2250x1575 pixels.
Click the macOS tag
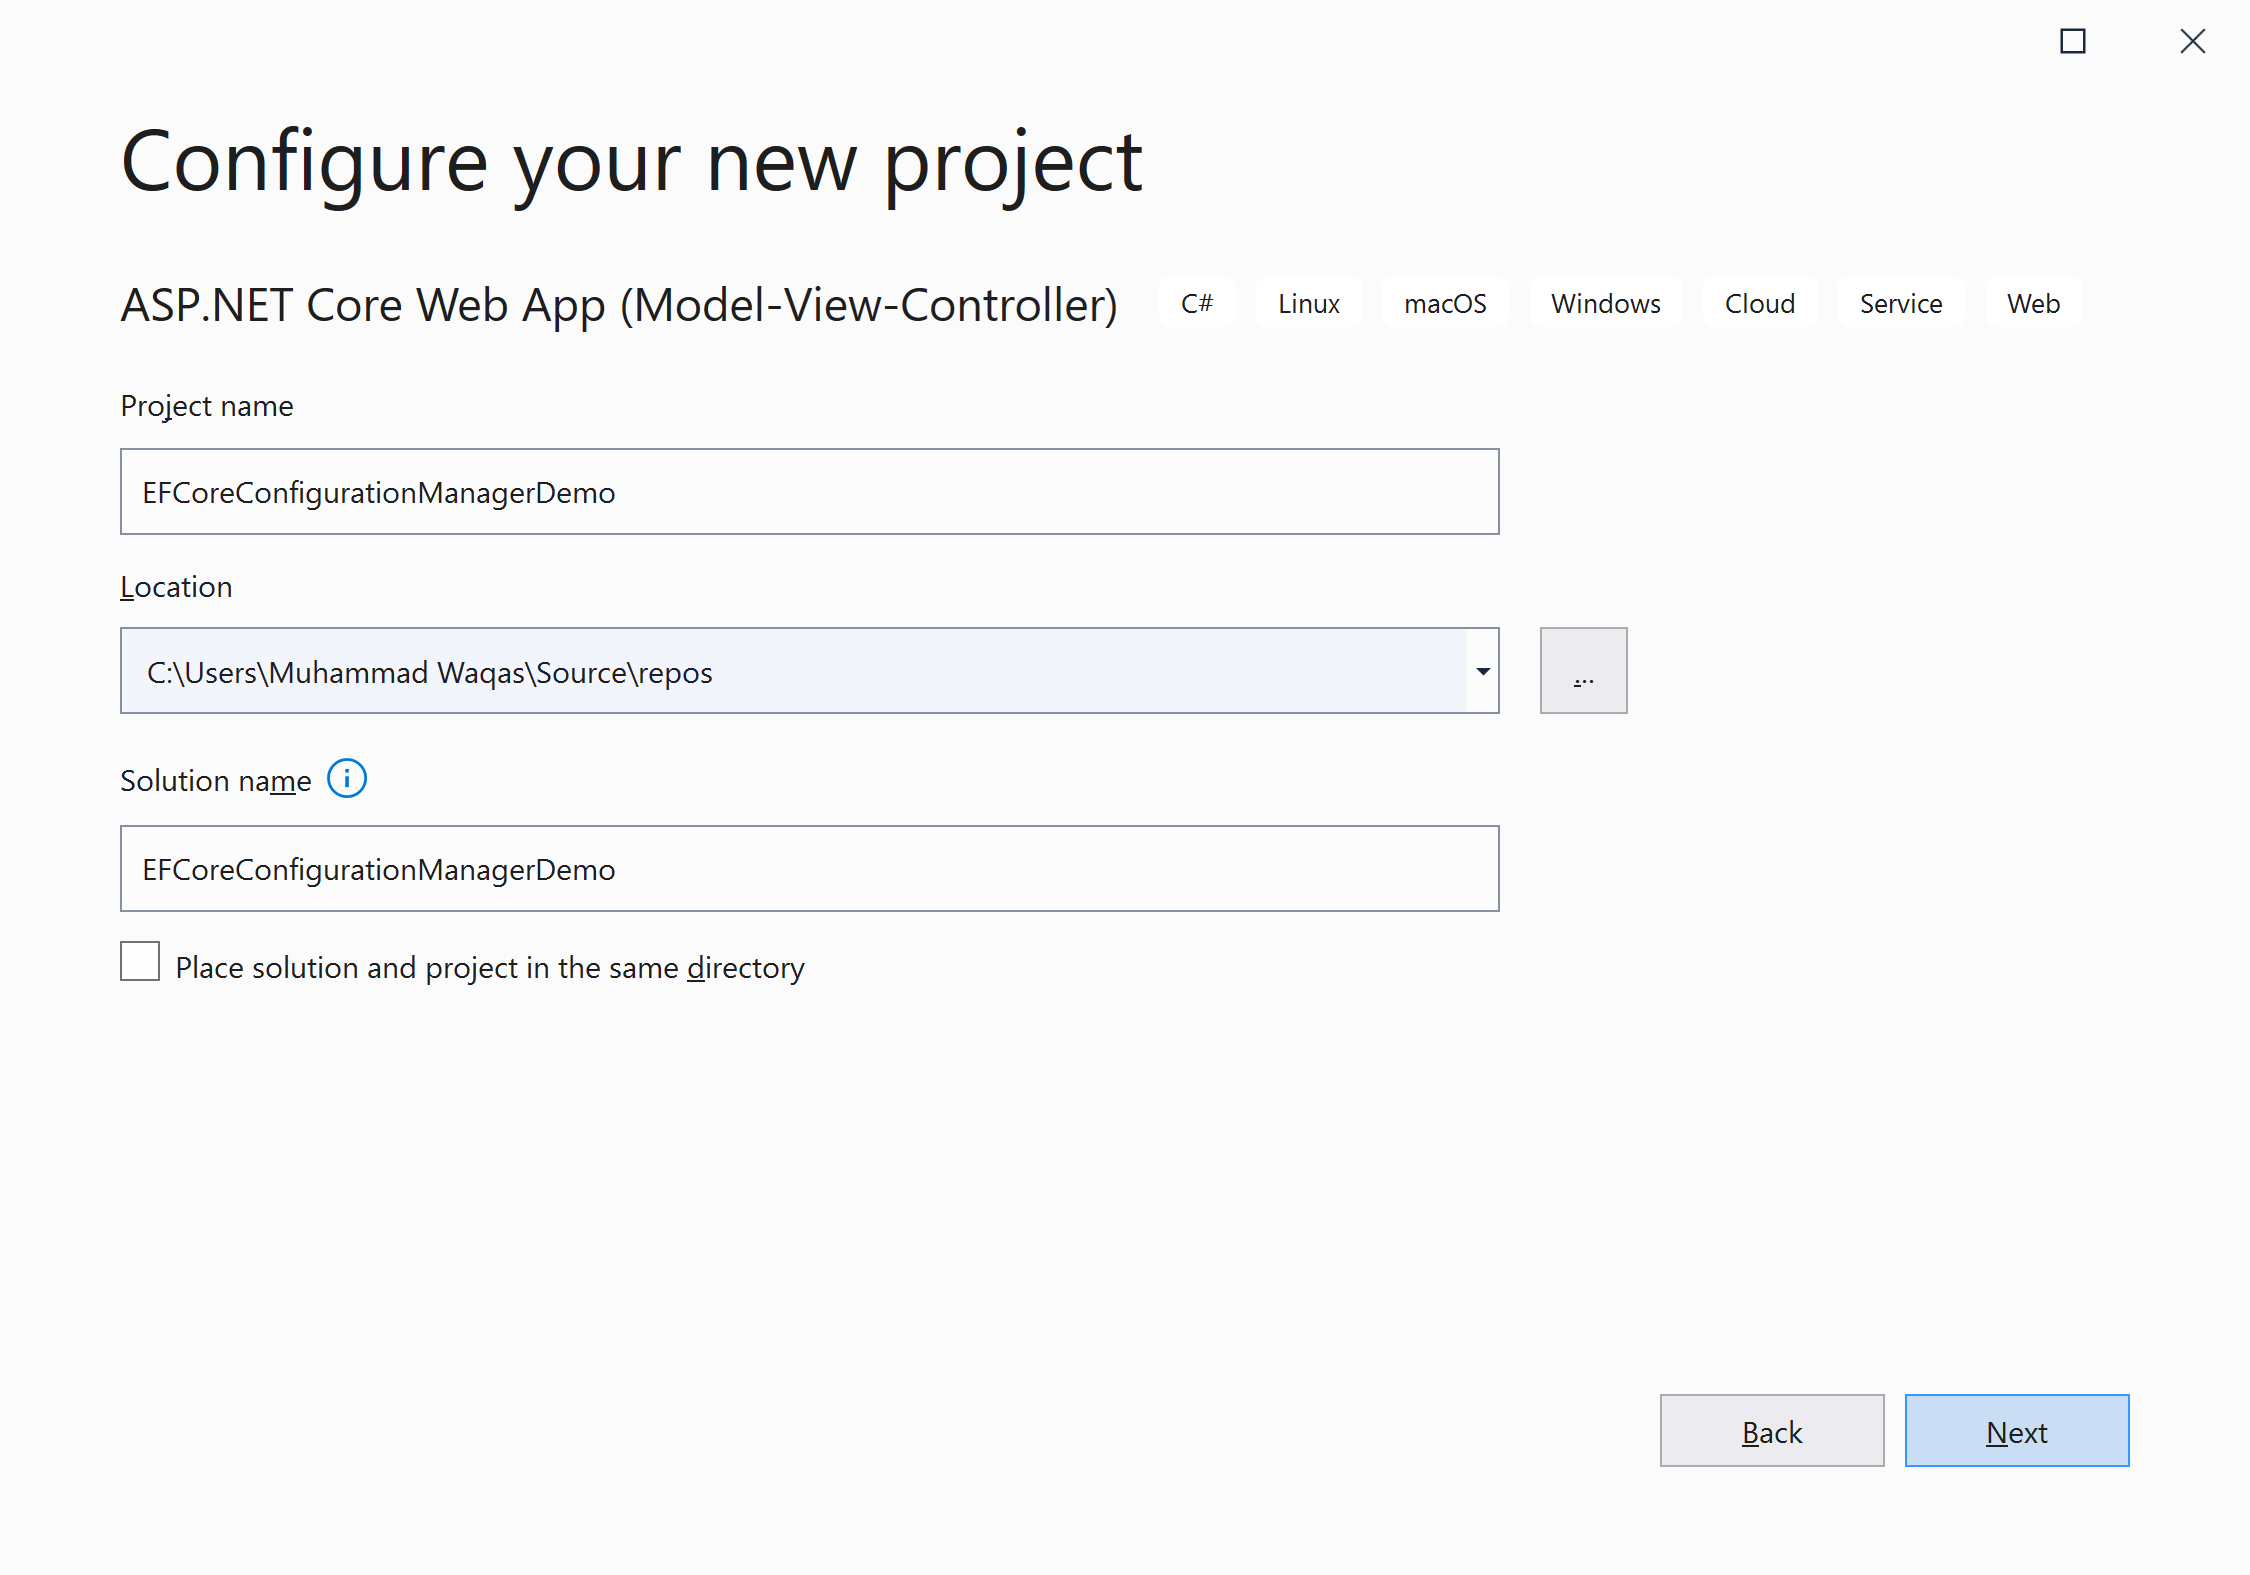tap(1444, 304)
